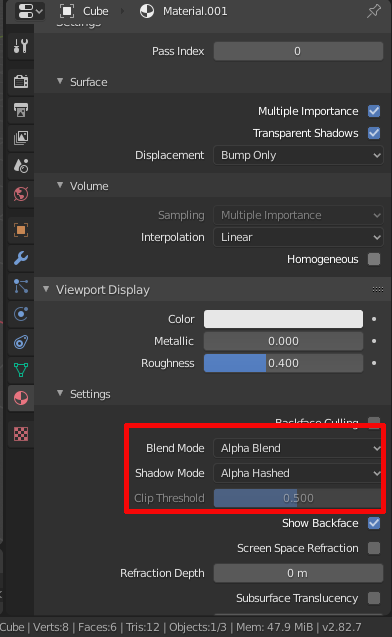
Task: Animate Metallic property with its dot
Action: pos(374,341)
